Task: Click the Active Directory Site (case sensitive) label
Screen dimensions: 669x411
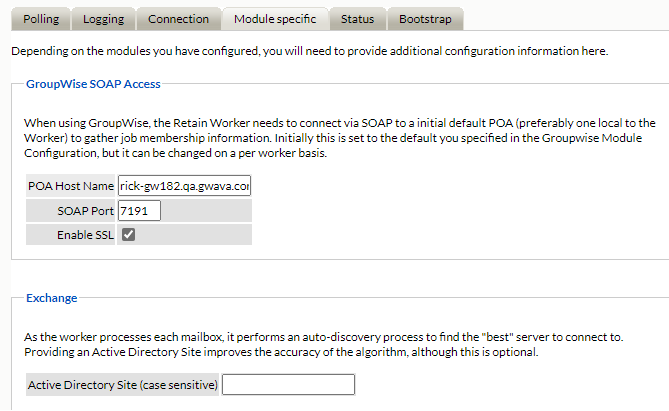Action: (x=122, y=385)
